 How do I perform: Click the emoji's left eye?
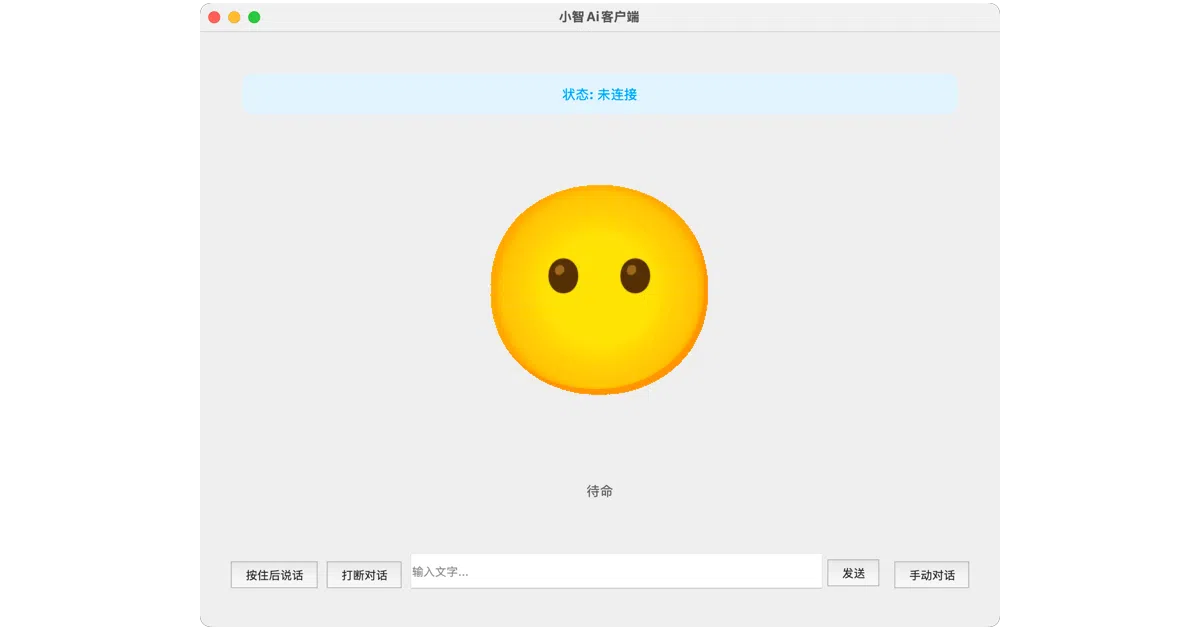(x=563, y=276)
